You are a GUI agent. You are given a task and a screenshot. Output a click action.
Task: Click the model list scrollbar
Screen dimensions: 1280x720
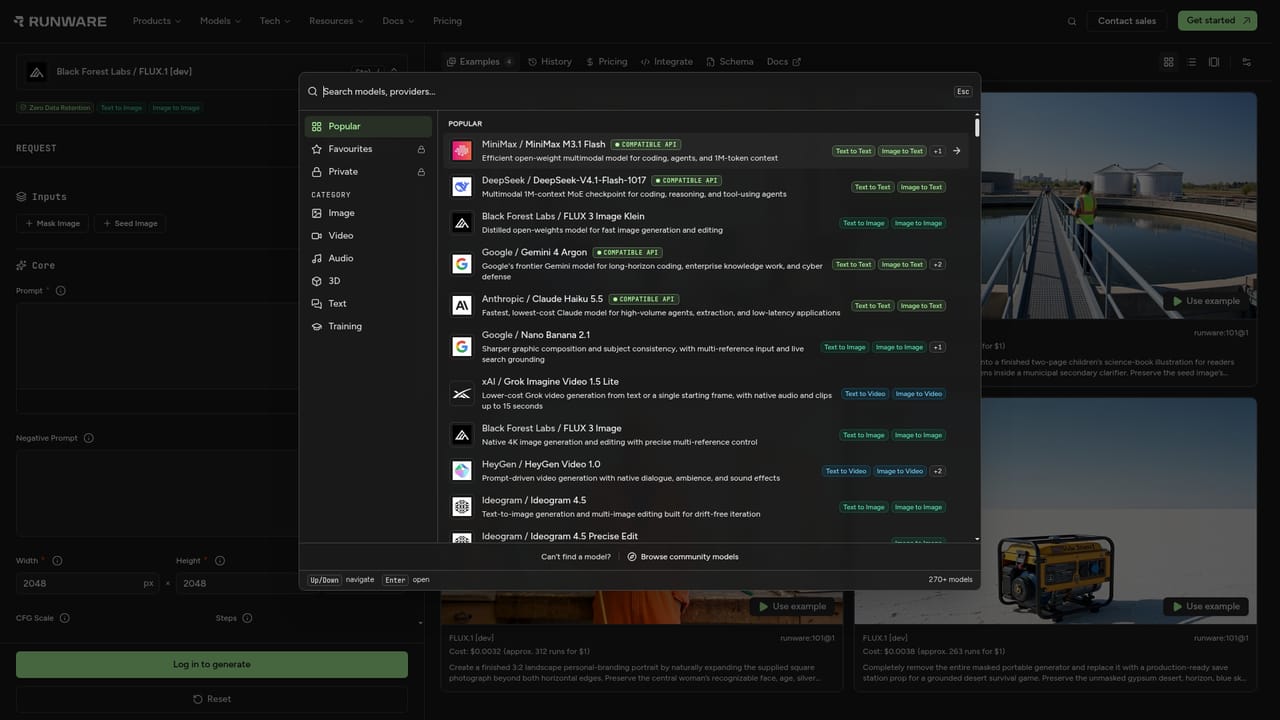pos(977,128)
